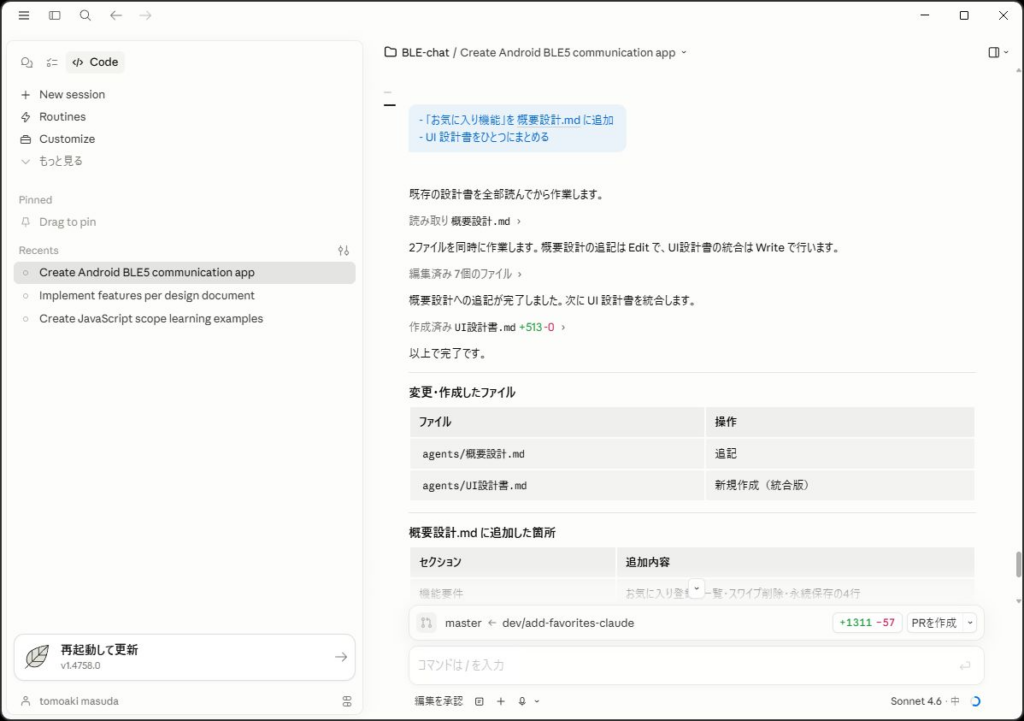Viewport: 1024px width, 721px height.
Task: Open search with magnifier icon
Action: click(x=85, y=15)
